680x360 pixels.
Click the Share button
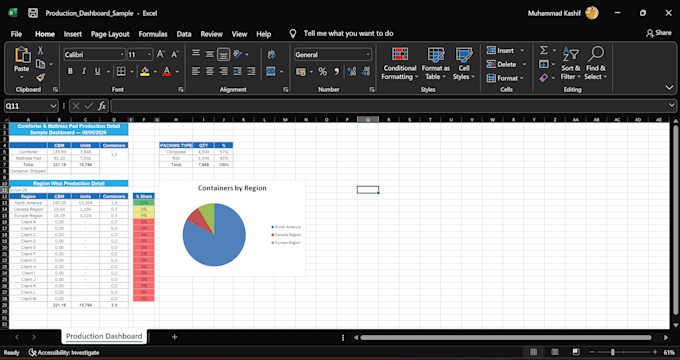coord(659,33)
